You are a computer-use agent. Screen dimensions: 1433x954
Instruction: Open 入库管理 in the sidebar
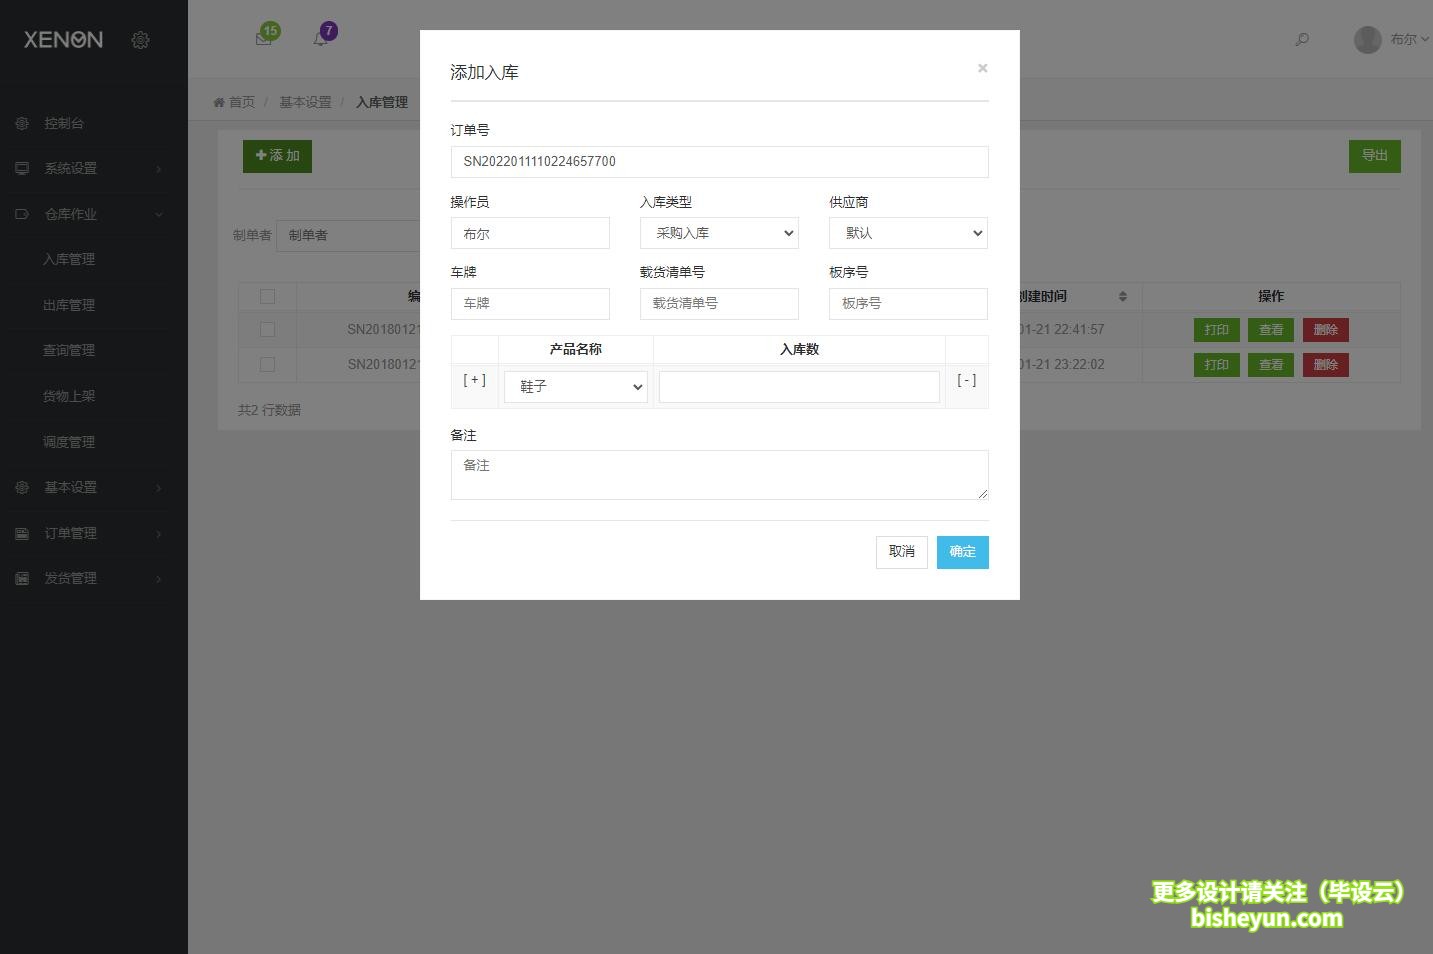(x=69, y=259)
